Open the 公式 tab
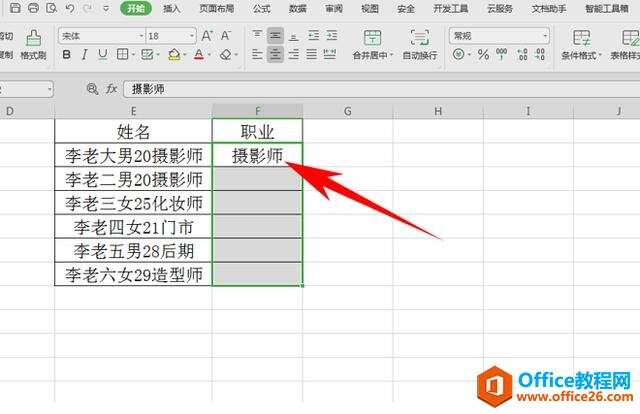This screenshot has width=640, height=414. coord(261,8)
